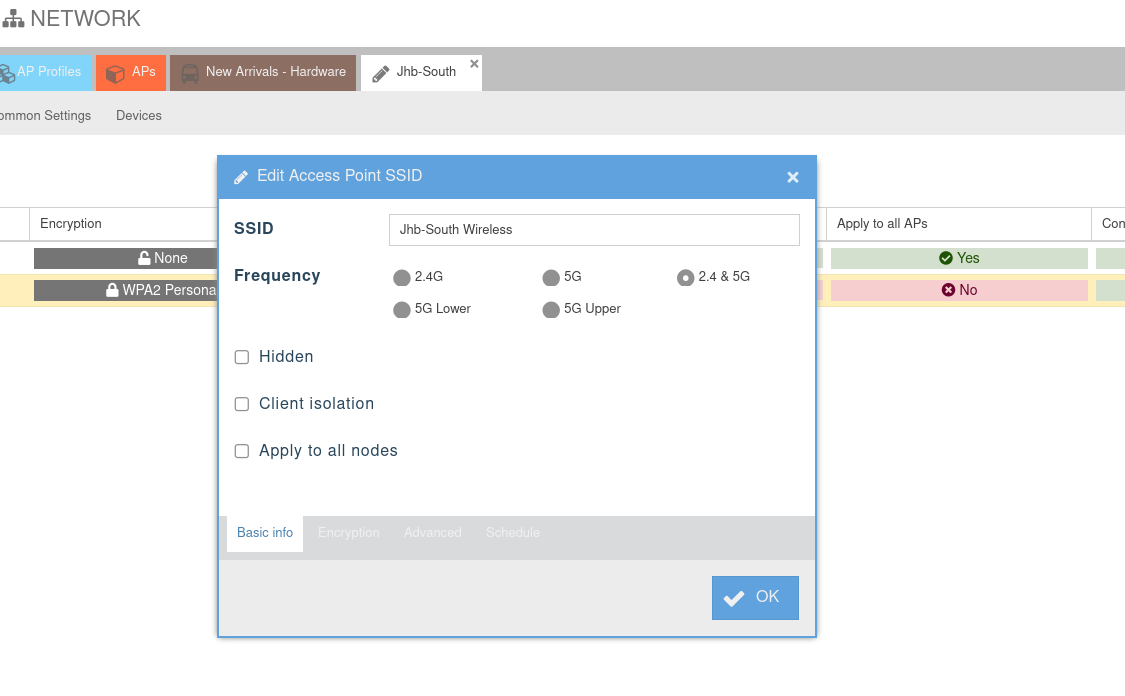The width and height of the screenshot is (1125, 696).
Task: Choose the 5G Upper frequency option
Action: 551,310
